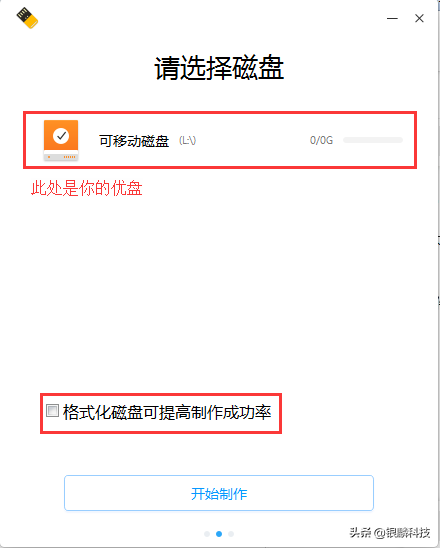Click empty space right of the L: drive letter
Viewport: 440px width, 548px height.
pyautogui.click(x=252, y=140)
